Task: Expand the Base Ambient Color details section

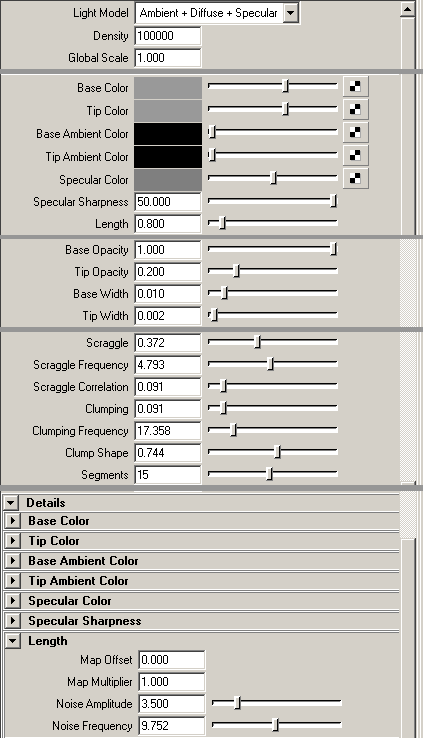Action: coord(12,561)
